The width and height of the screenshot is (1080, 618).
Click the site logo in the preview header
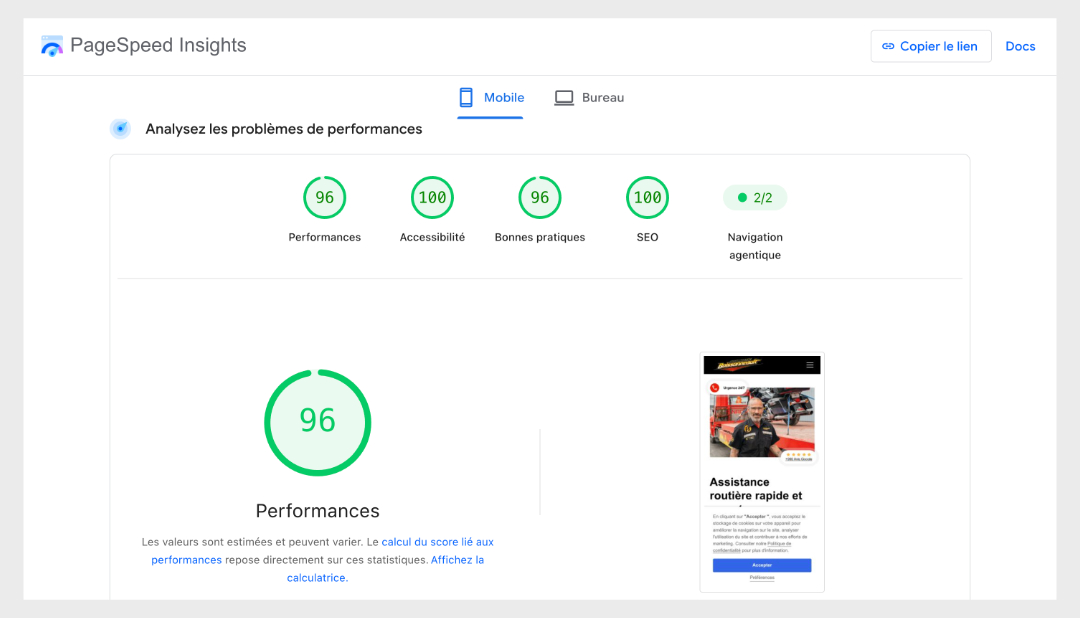coord(738,364)
